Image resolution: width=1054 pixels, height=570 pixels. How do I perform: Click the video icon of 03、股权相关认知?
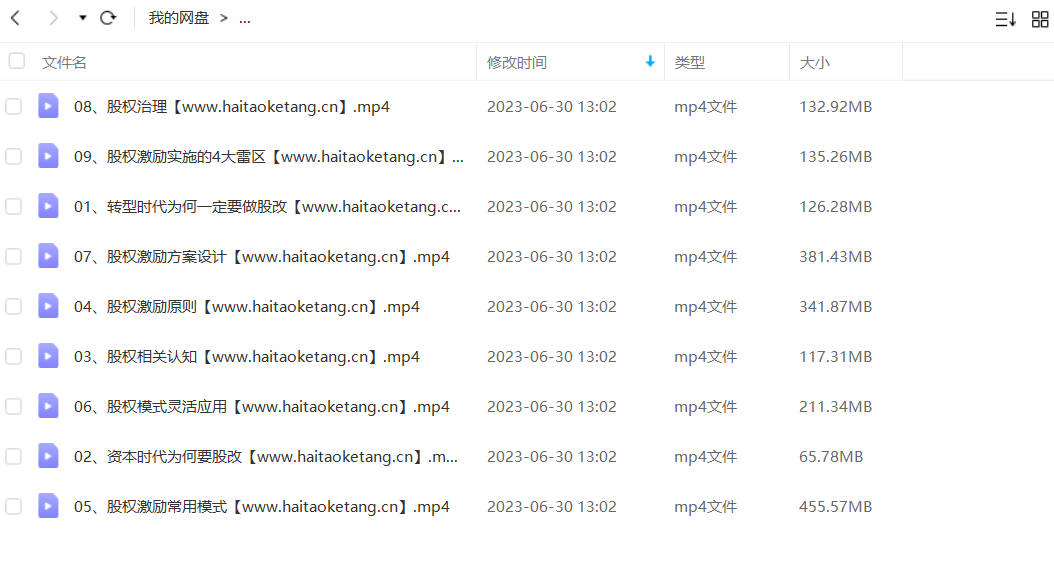click(x=48, y=356)
